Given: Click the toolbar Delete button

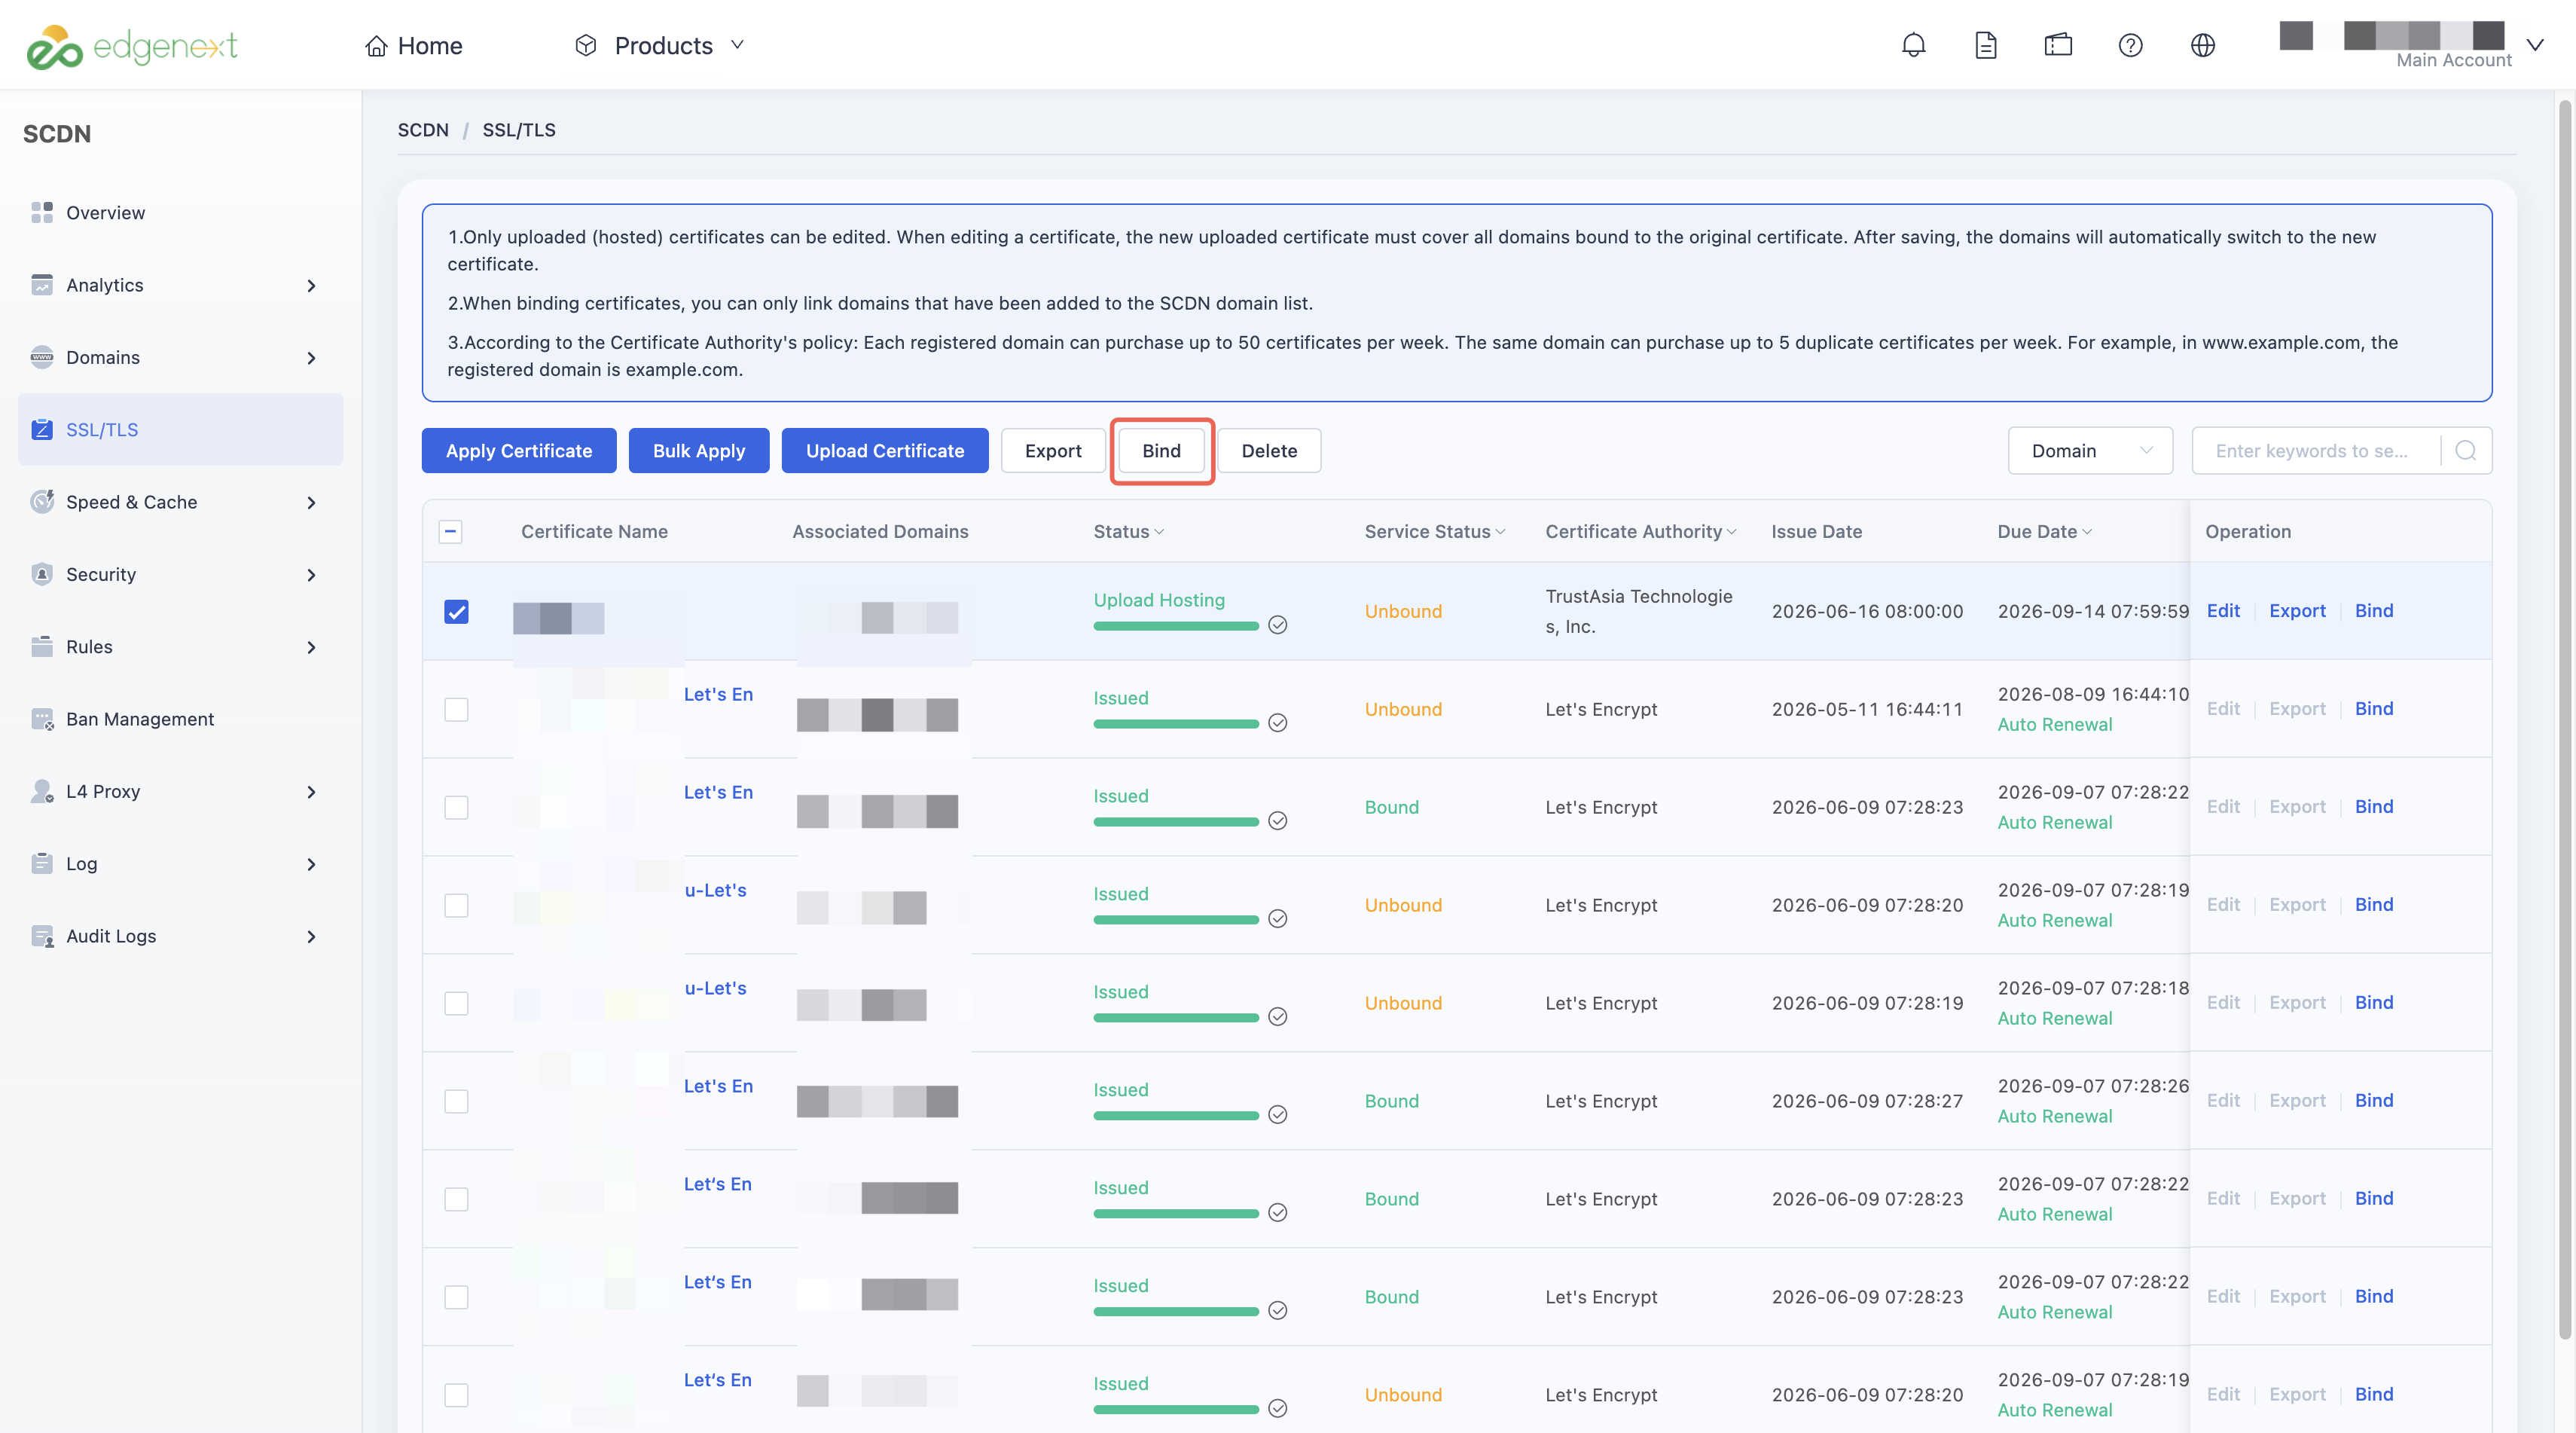Looking at the screenshot, I should pos(1269,451).
